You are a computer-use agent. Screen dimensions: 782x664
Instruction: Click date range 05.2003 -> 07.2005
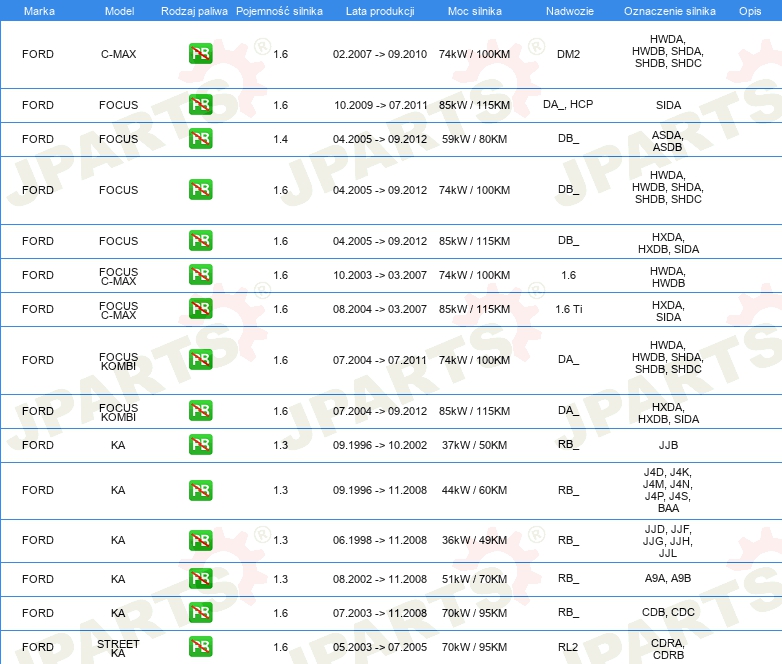point(380,647)
